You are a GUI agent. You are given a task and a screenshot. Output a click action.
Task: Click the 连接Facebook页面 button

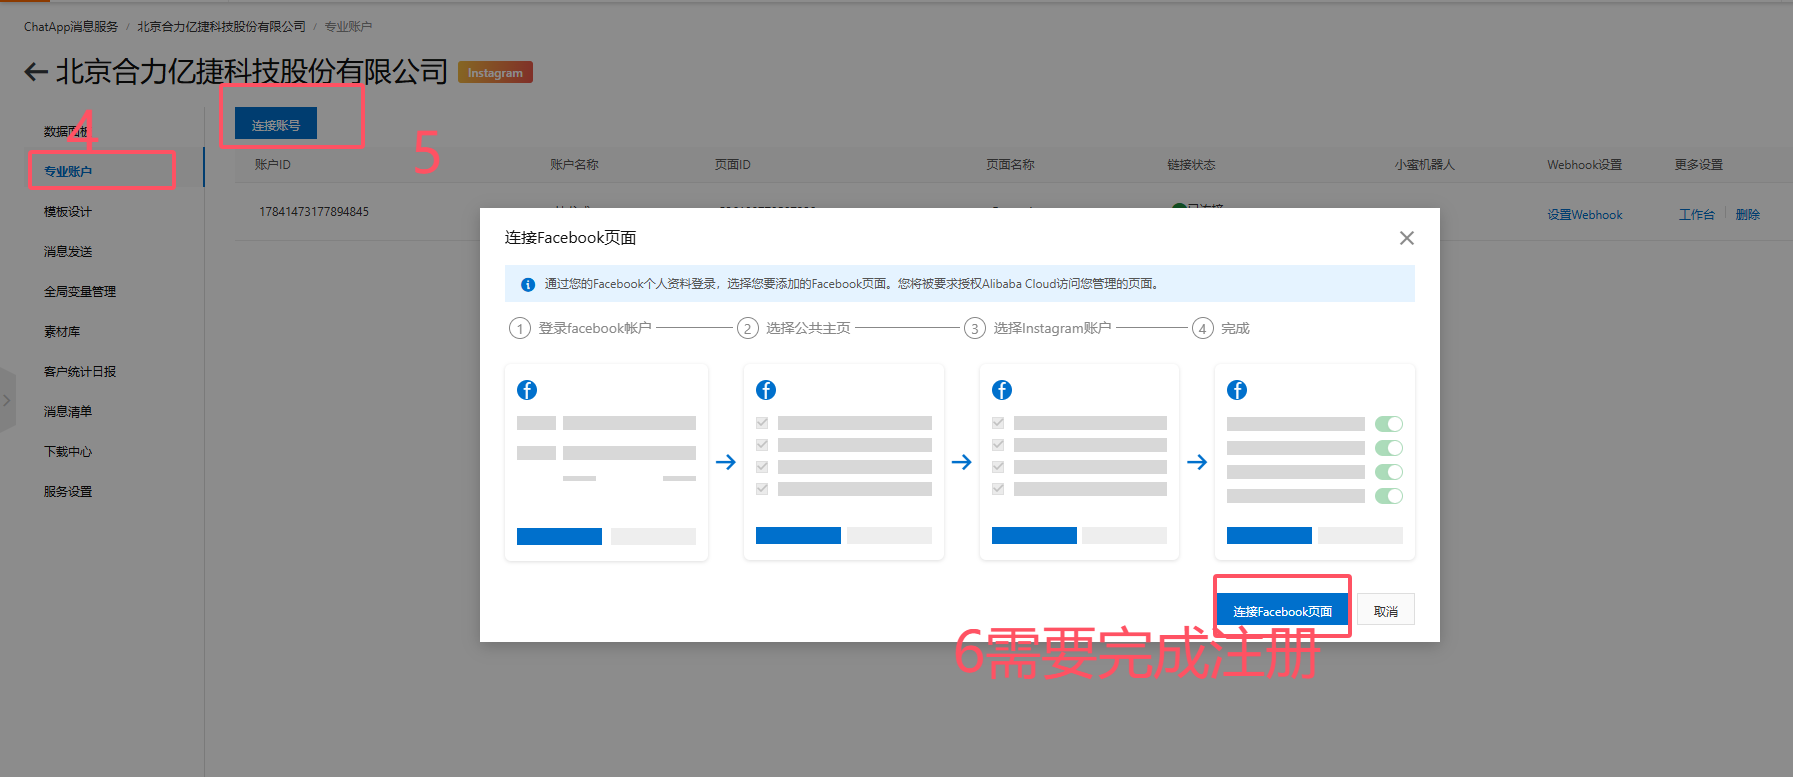pos(1282,610)
